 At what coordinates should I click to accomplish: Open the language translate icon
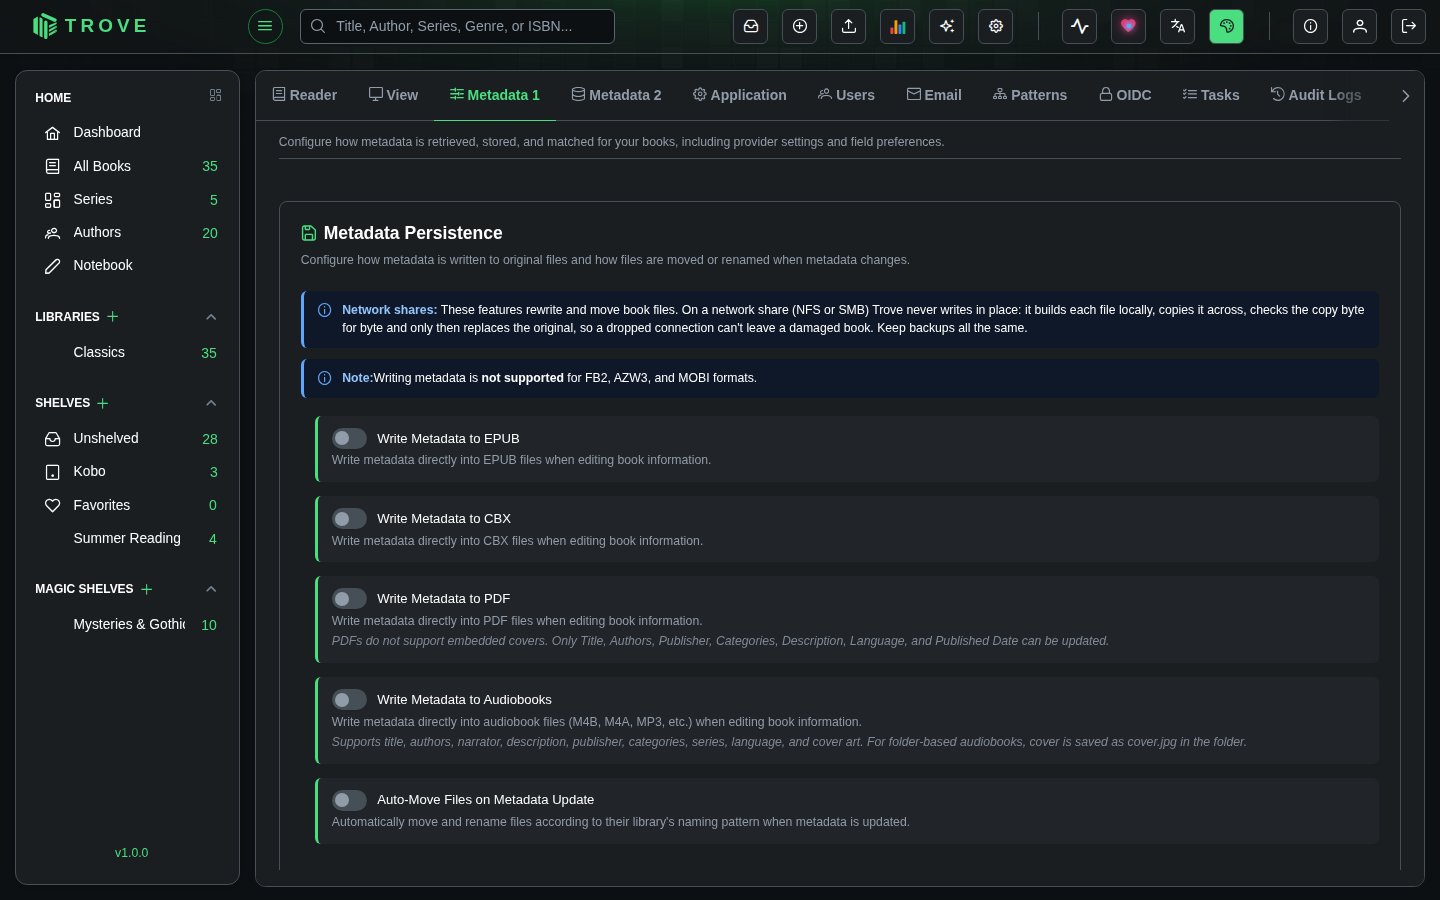[x=1178, y=26]
